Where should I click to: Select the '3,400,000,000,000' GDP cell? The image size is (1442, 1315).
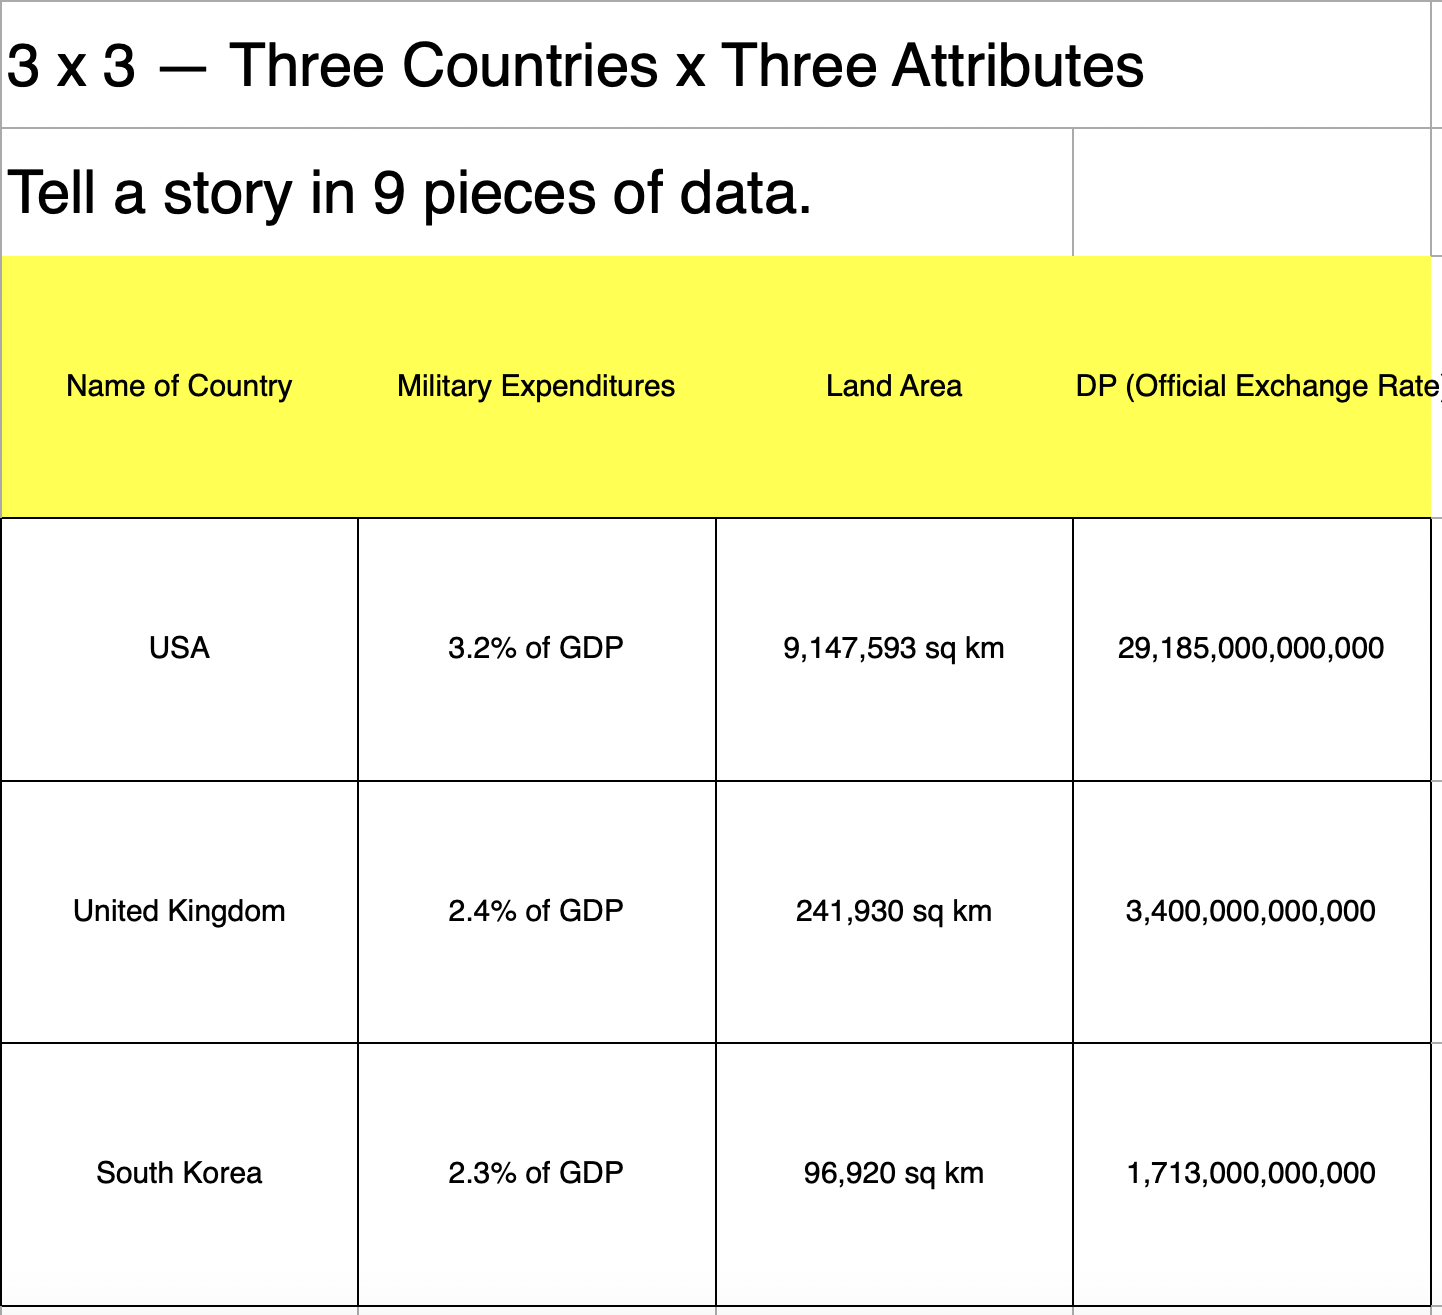point(1251,911)
